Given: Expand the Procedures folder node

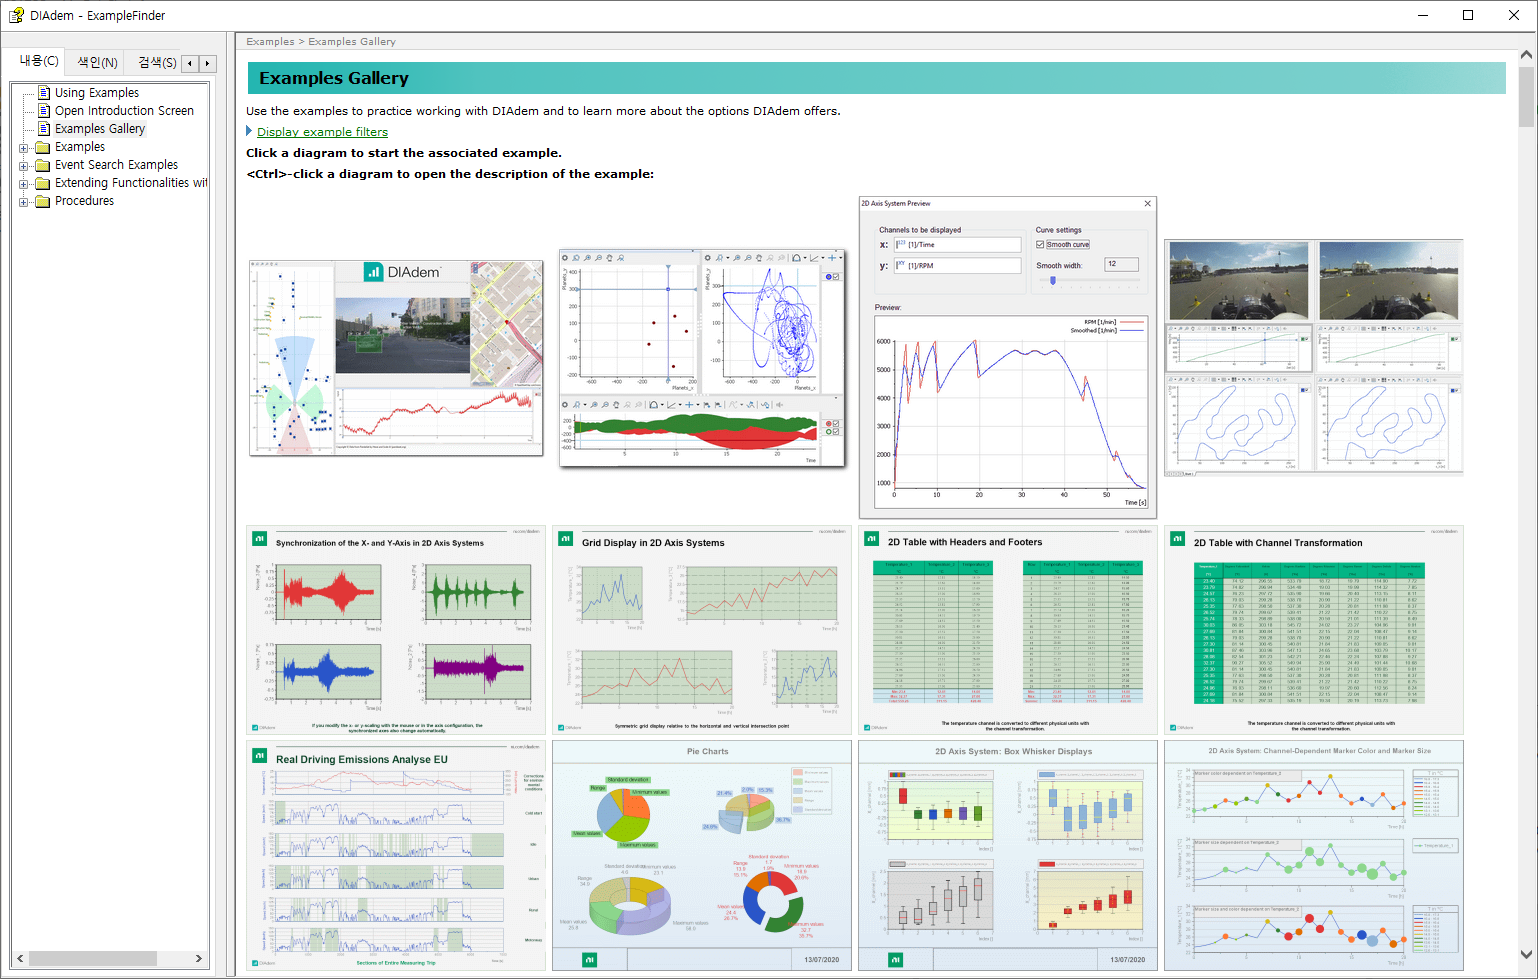Looking at the screenshot, I should point(24,202).
